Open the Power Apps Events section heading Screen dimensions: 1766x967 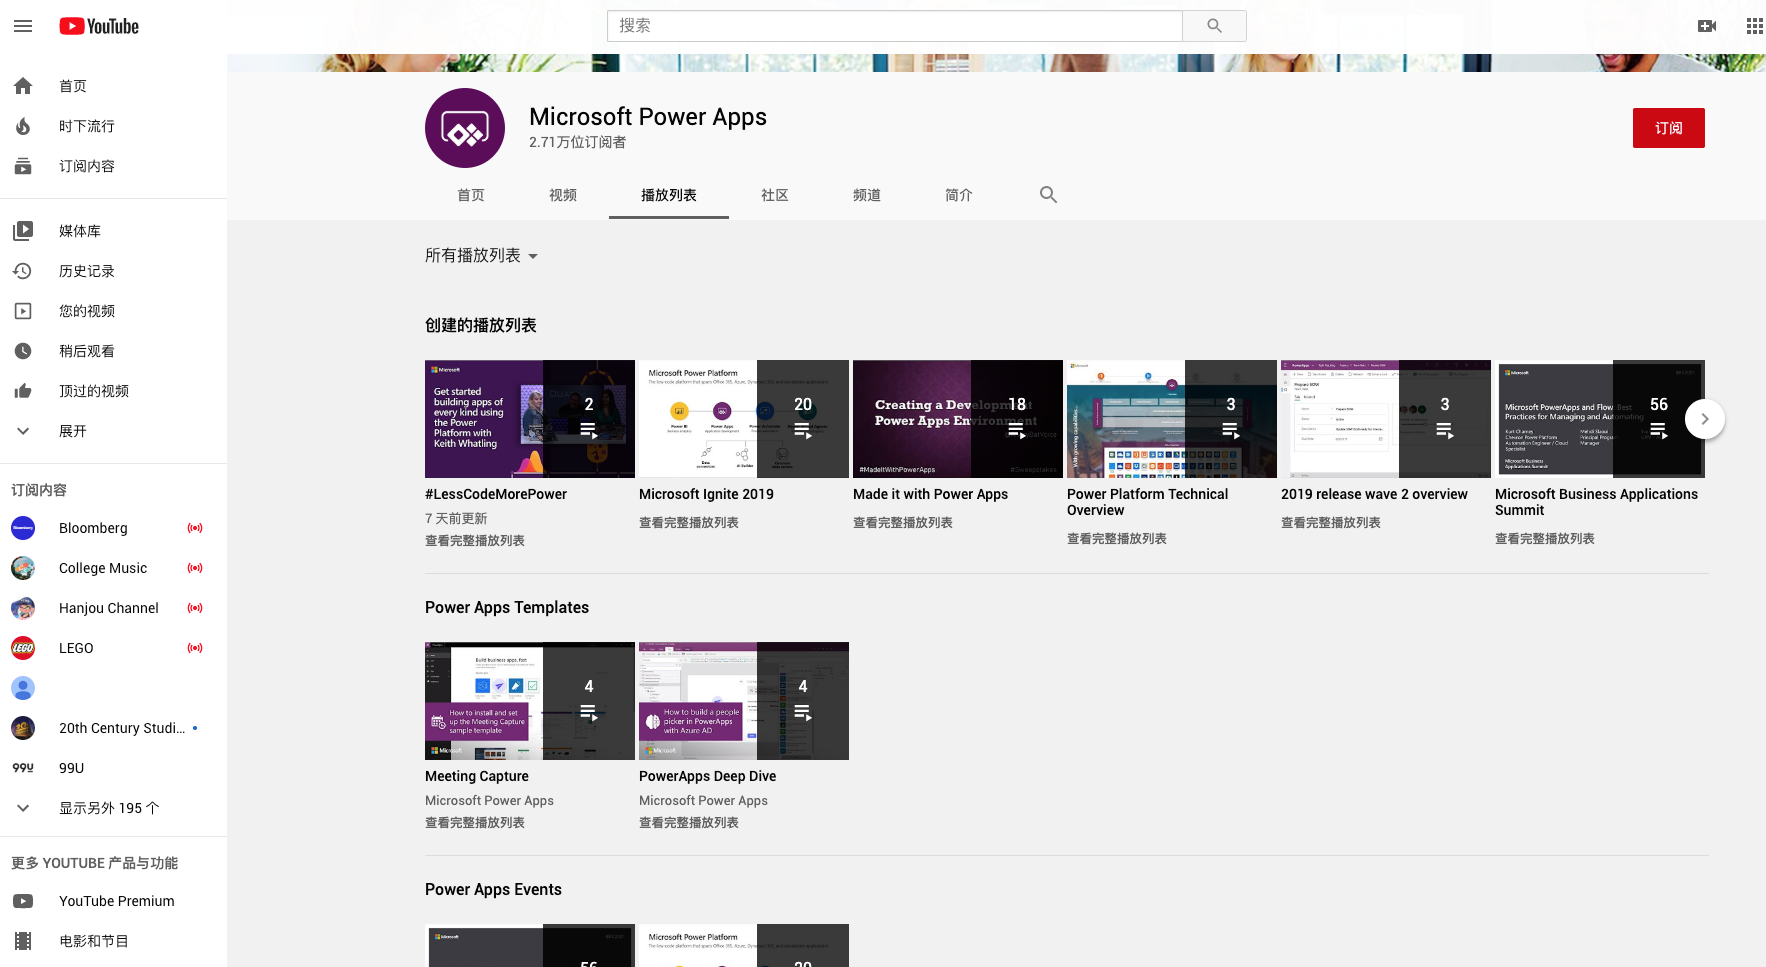493,889
